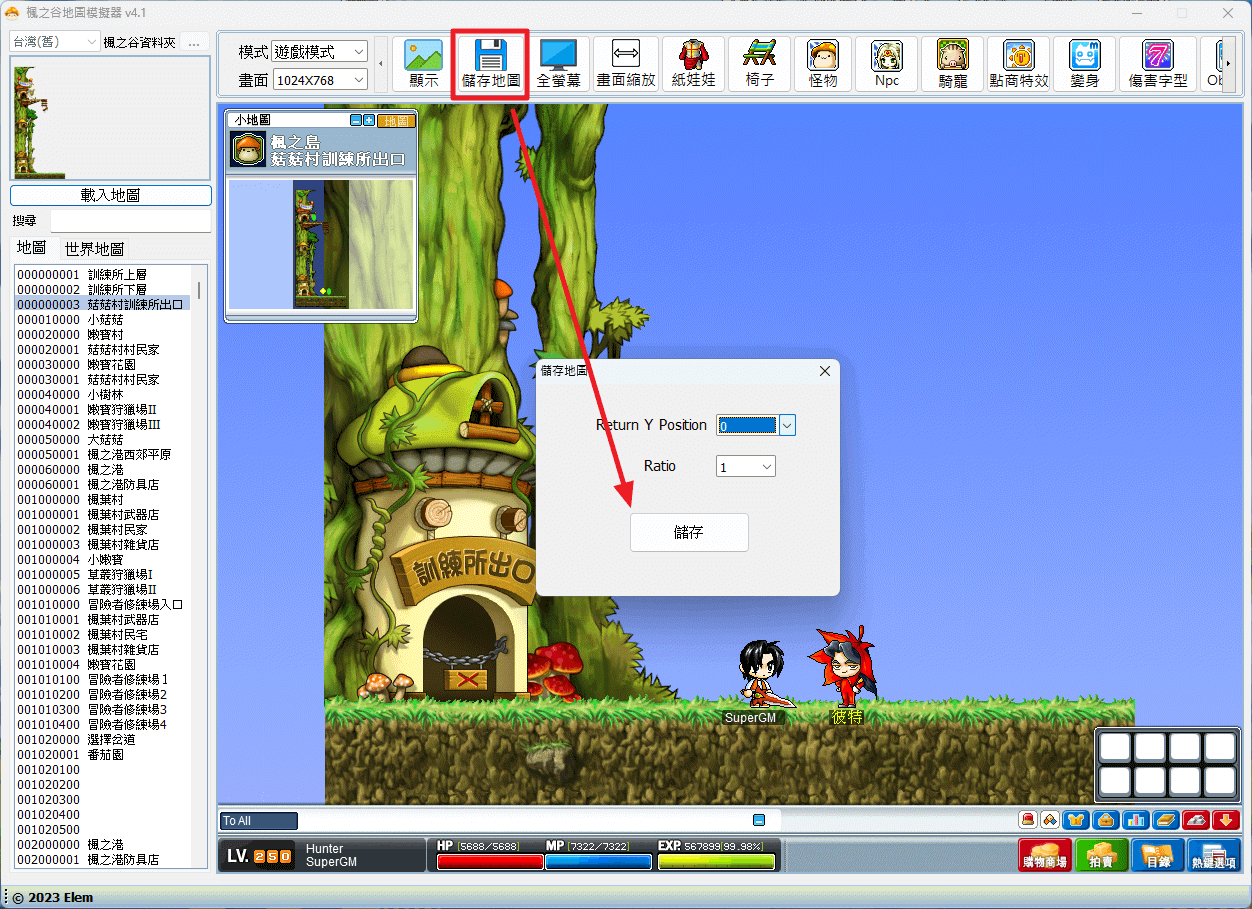Open the 點商特效 cash effect tool
Image resolution: width=1252 pixels, height=909 pixels.
coord(1019,64)
